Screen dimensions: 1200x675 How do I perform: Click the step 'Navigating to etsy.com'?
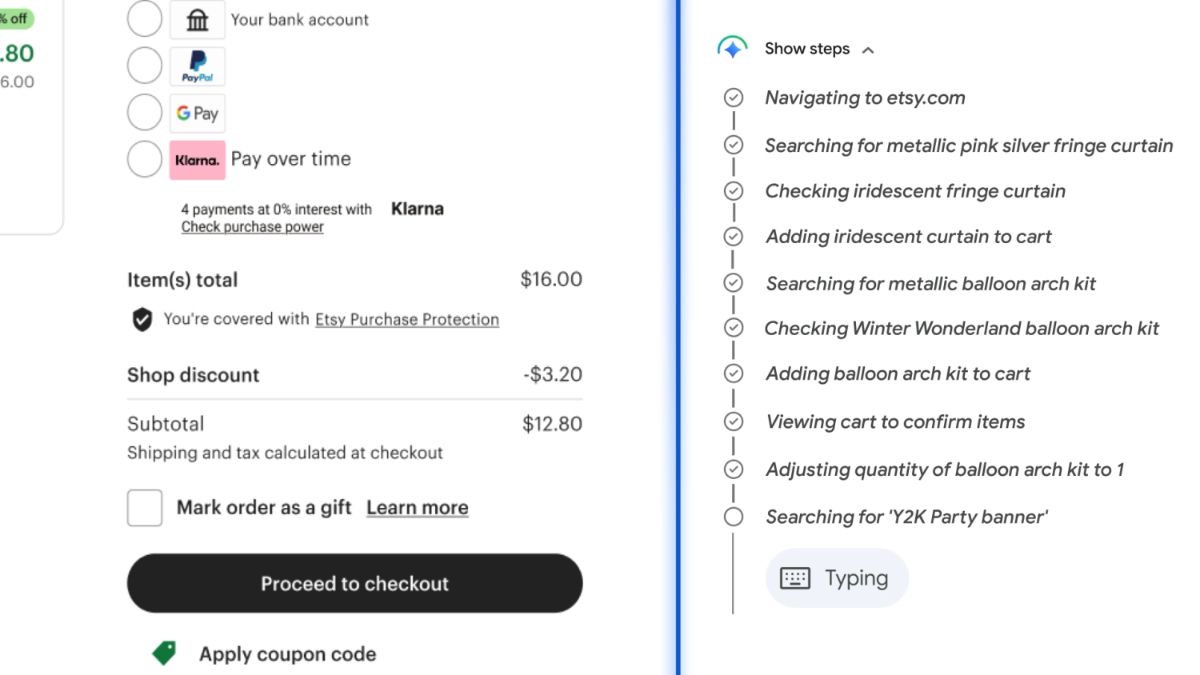coord(865,98)
